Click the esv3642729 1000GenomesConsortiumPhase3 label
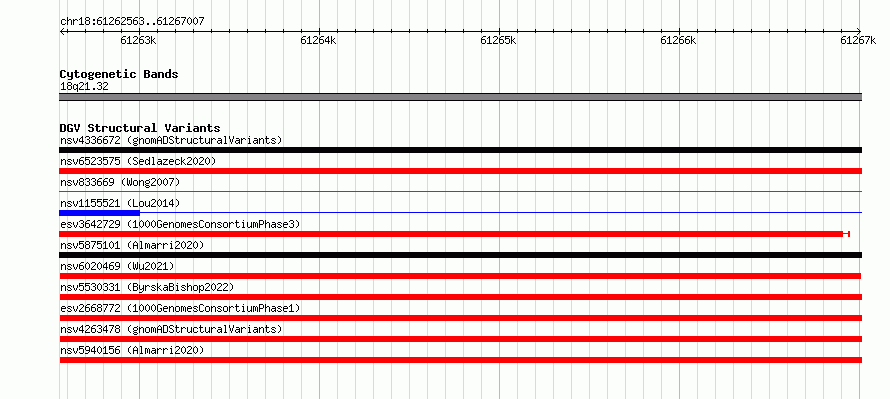Image resolution: width=890 pixels, height=399 pixels. coord(180,224)
